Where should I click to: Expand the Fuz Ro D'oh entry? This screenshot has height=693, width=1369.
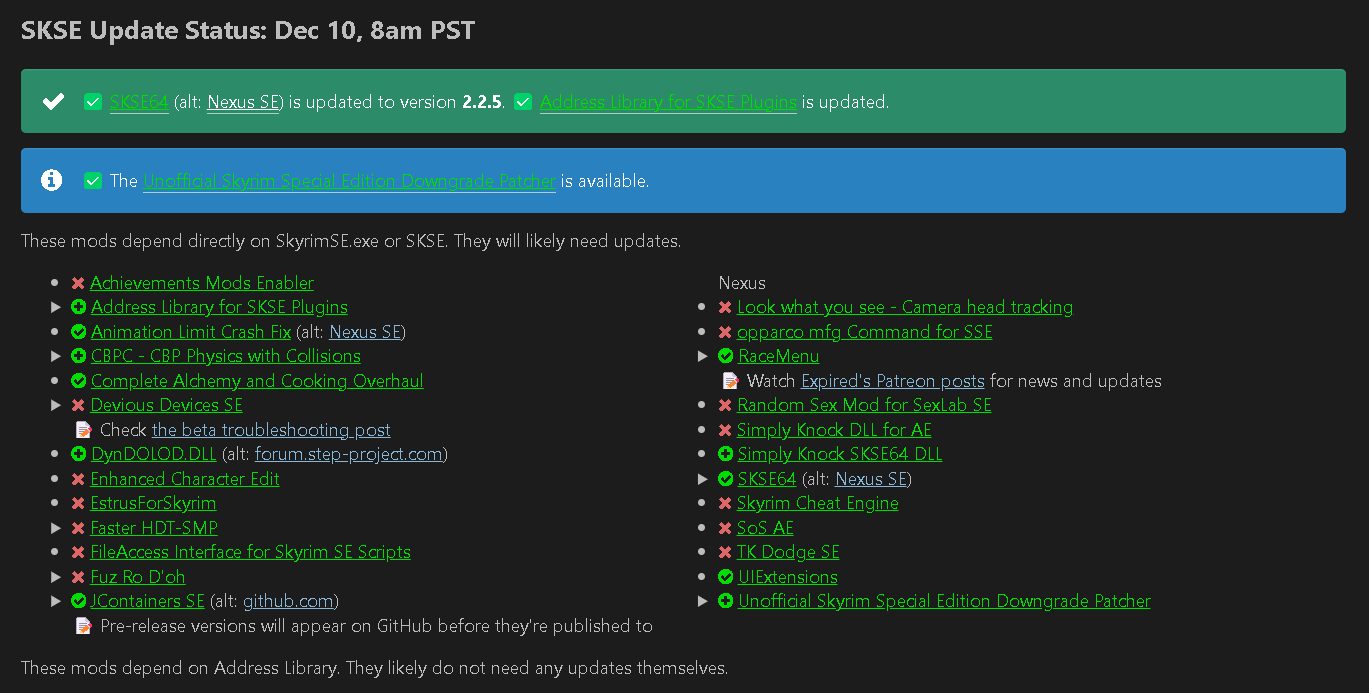coord(56,577)
